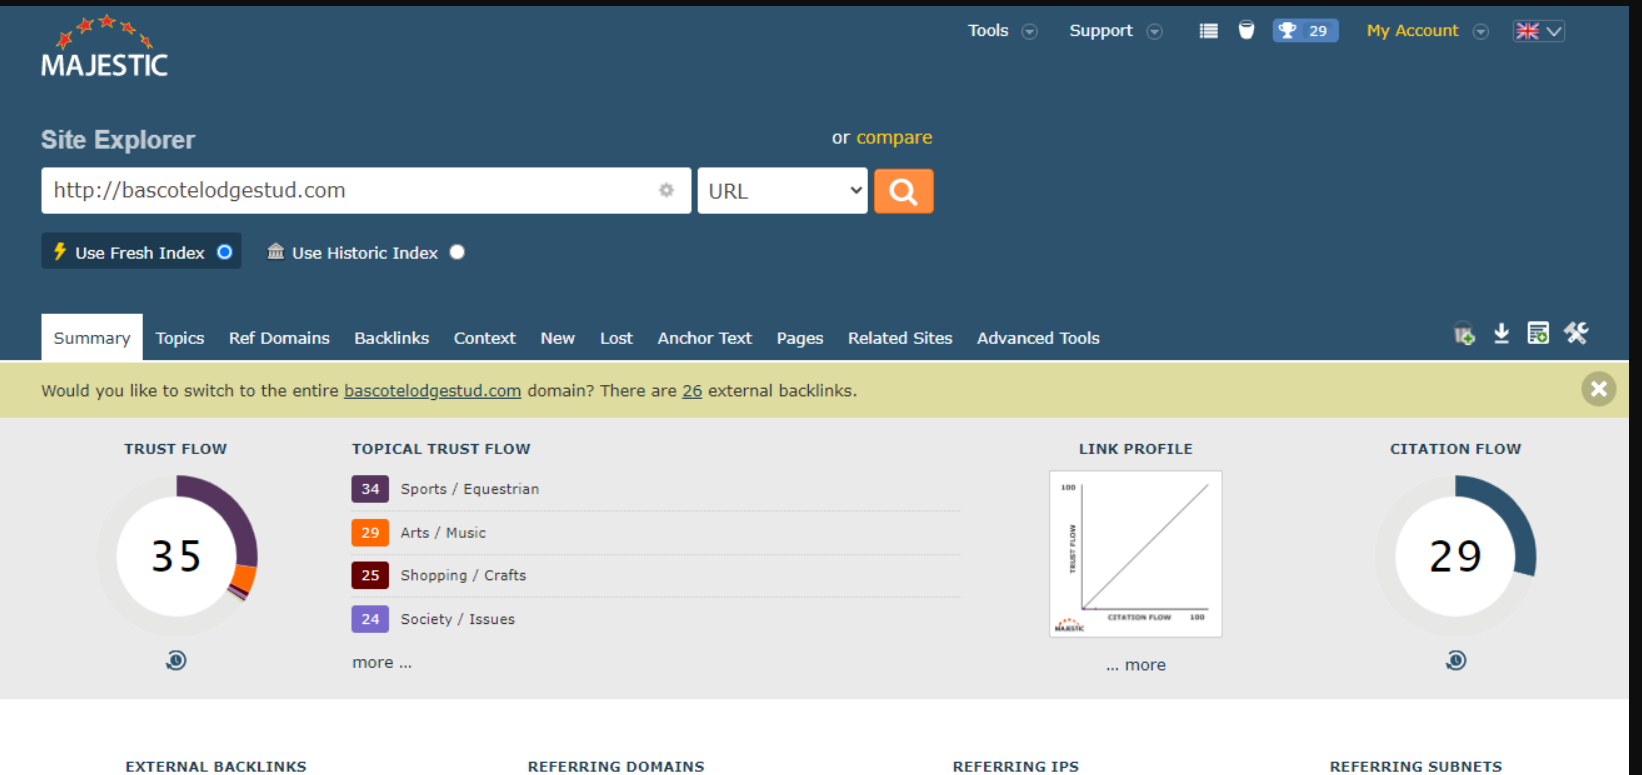
Task: Click the 'Sports / Equestrian' topic text
Action: coord(470,489)
